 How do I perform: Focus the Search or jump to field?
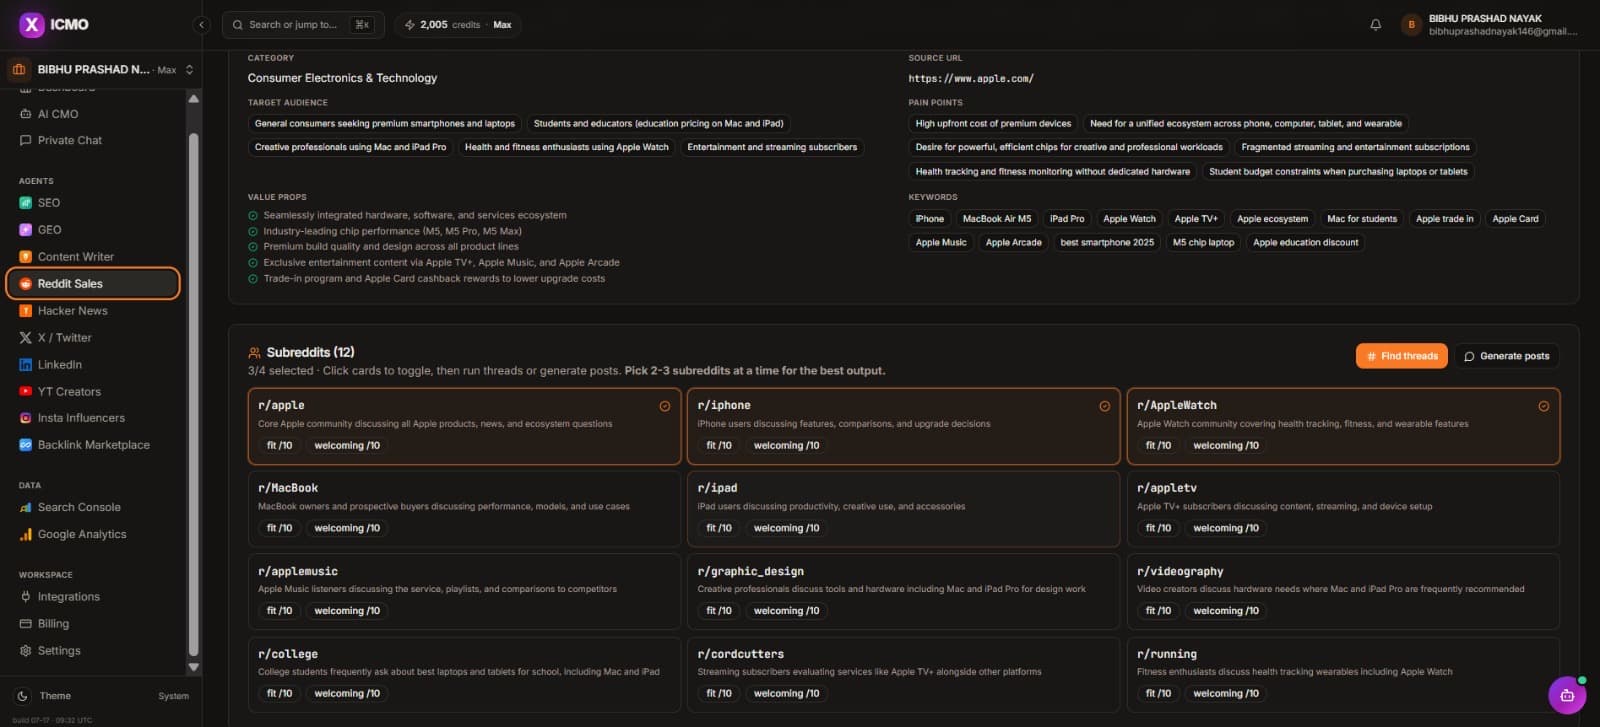pos(303,24)
